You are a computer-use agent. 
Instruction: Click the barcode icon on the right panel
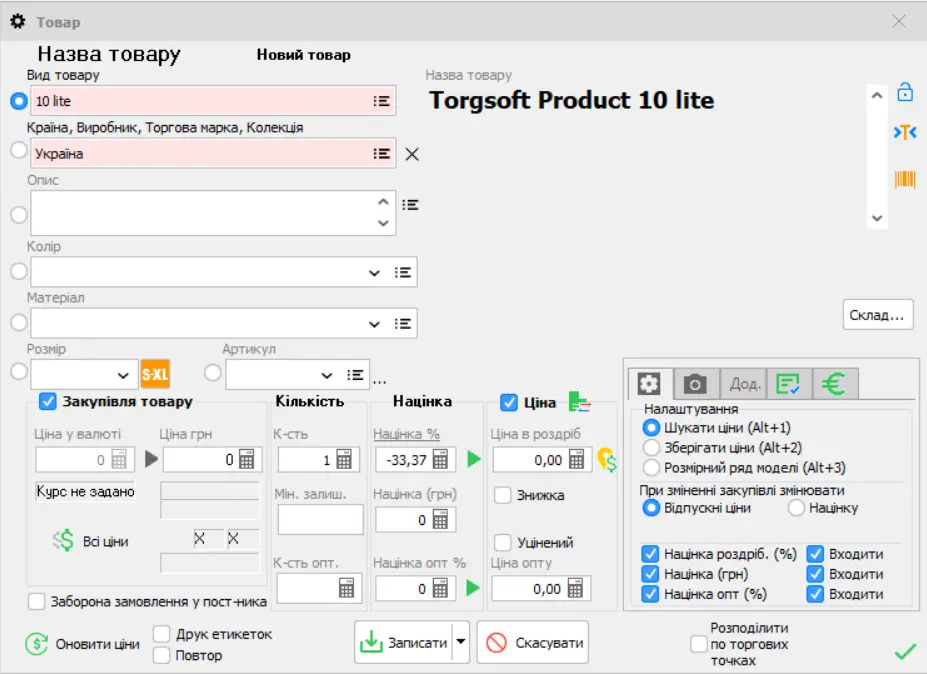click(904, 180)
